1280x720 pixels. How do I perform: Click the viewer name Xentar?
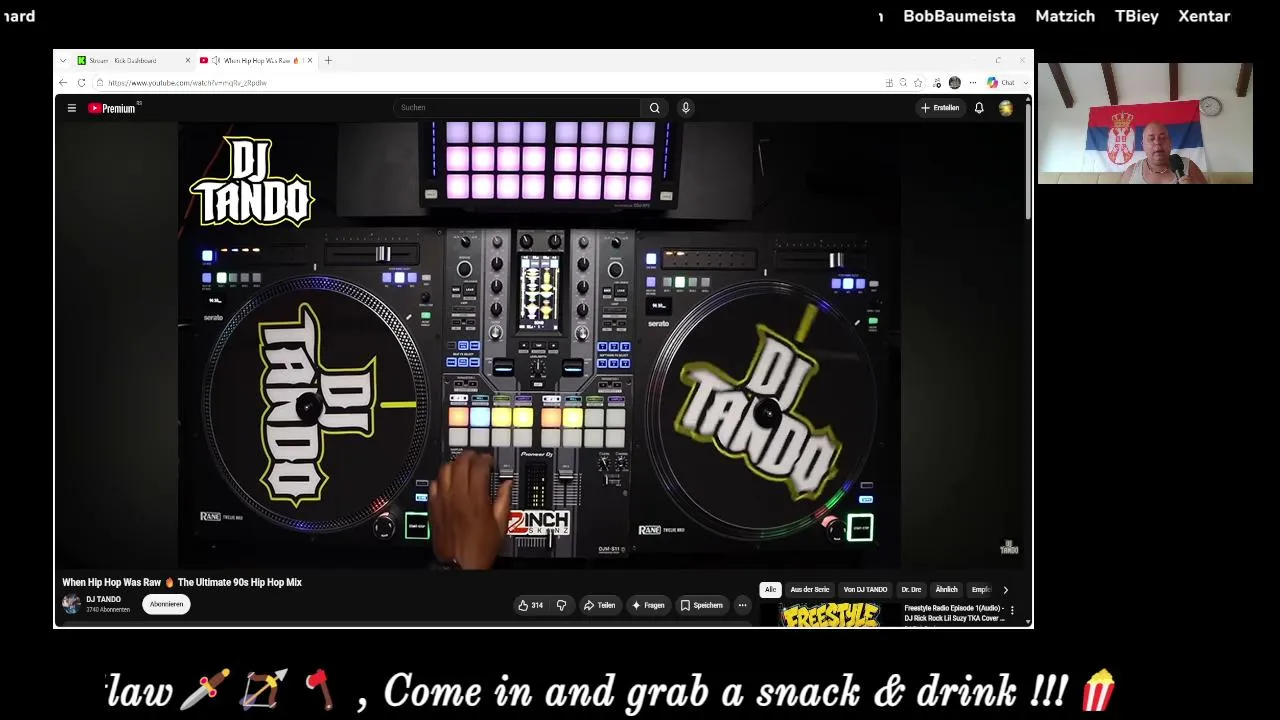[1204, 16]
